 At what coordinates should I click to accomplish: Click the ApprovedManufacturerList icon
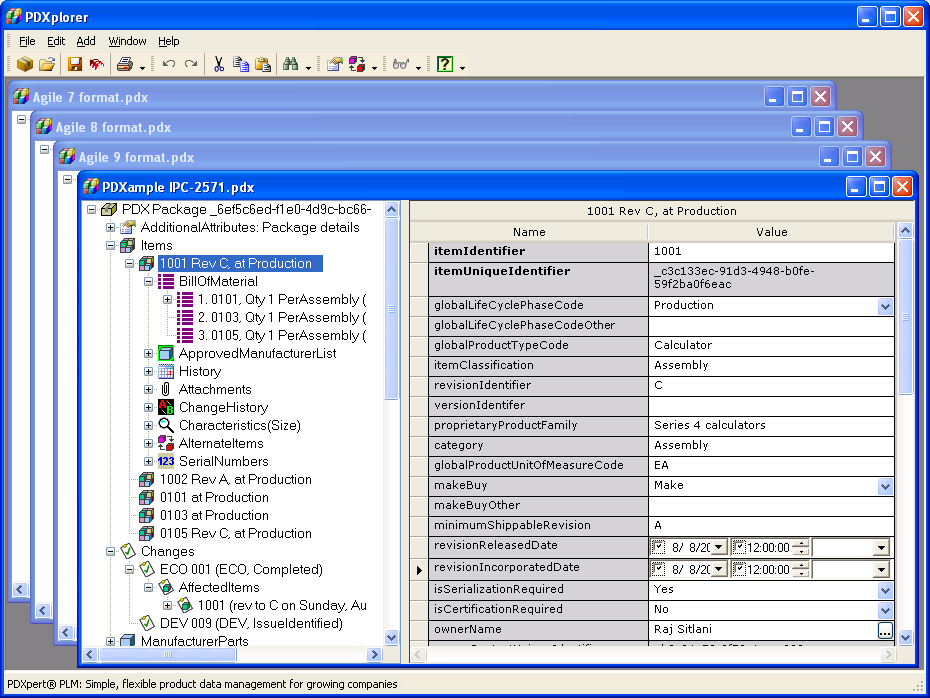pyautogui.click(x=166, y=353)
